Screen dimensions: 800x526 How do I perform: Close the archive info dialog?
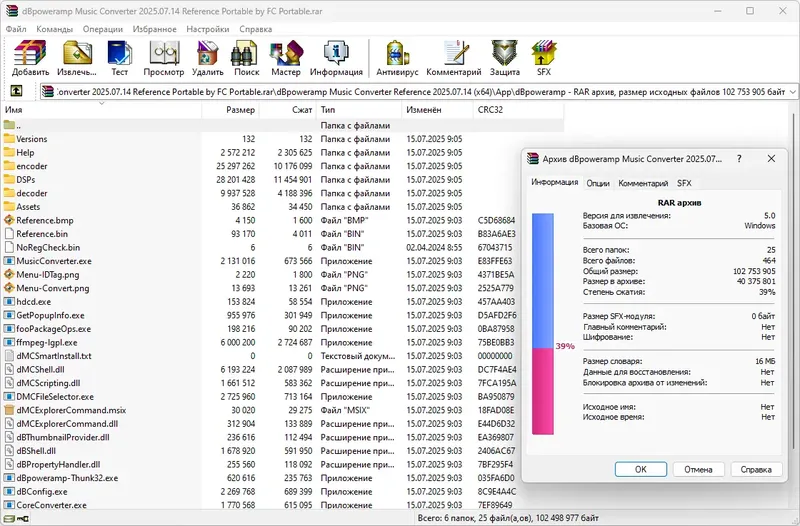771,159
